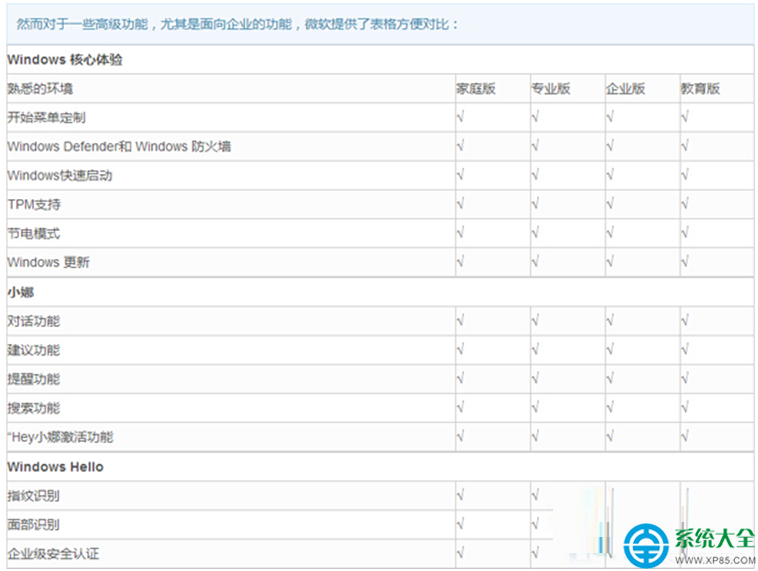Image resolution: width=758 pixels, height=571 pixels.
Task: Click the 'Windows Defender和 Windows 防火墙' row label
Action: pyautogui.click(x=119, y=146)
